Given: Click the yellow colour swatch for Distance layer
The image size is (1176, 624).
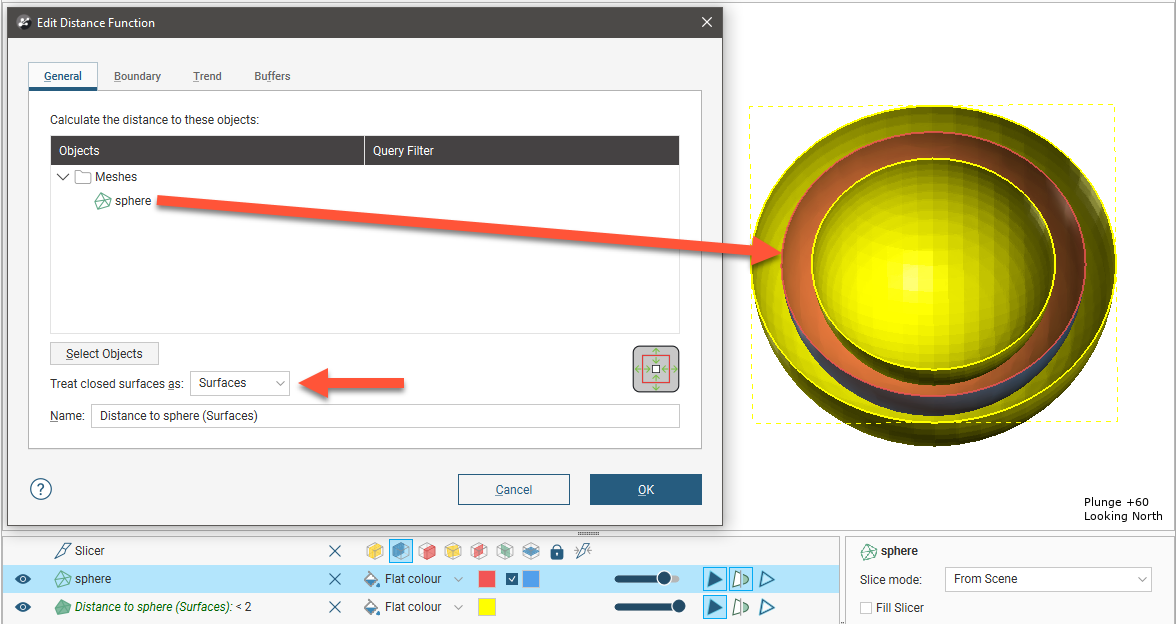Looking at the screenshot, I should coord(487,607).
